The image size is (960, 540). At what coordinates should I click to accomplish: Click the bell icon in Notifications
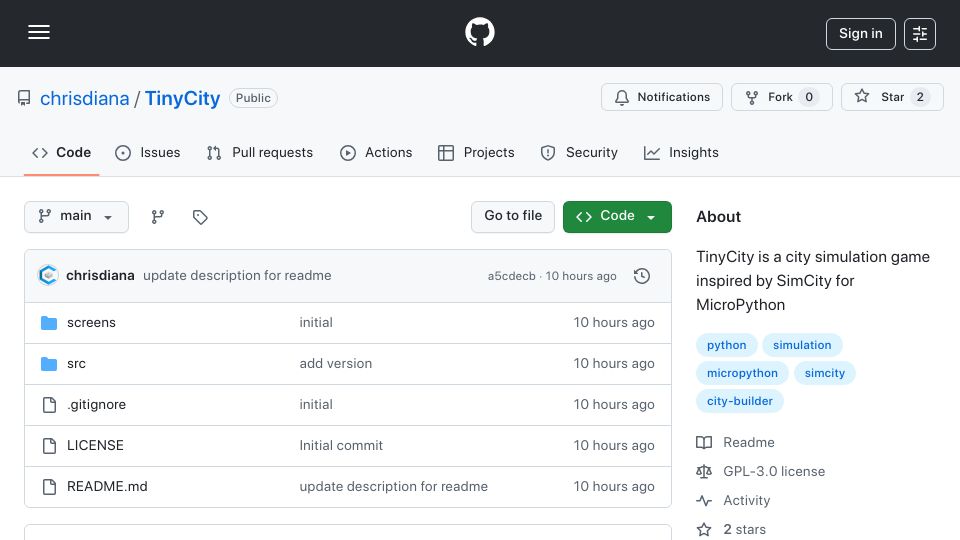tap(622, 97)
